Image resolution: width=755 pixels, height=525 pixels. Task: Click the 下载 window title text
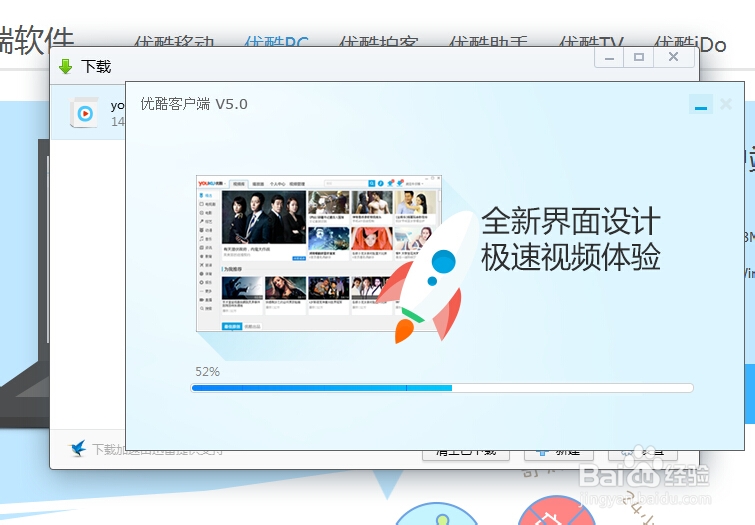pos(96,66)
